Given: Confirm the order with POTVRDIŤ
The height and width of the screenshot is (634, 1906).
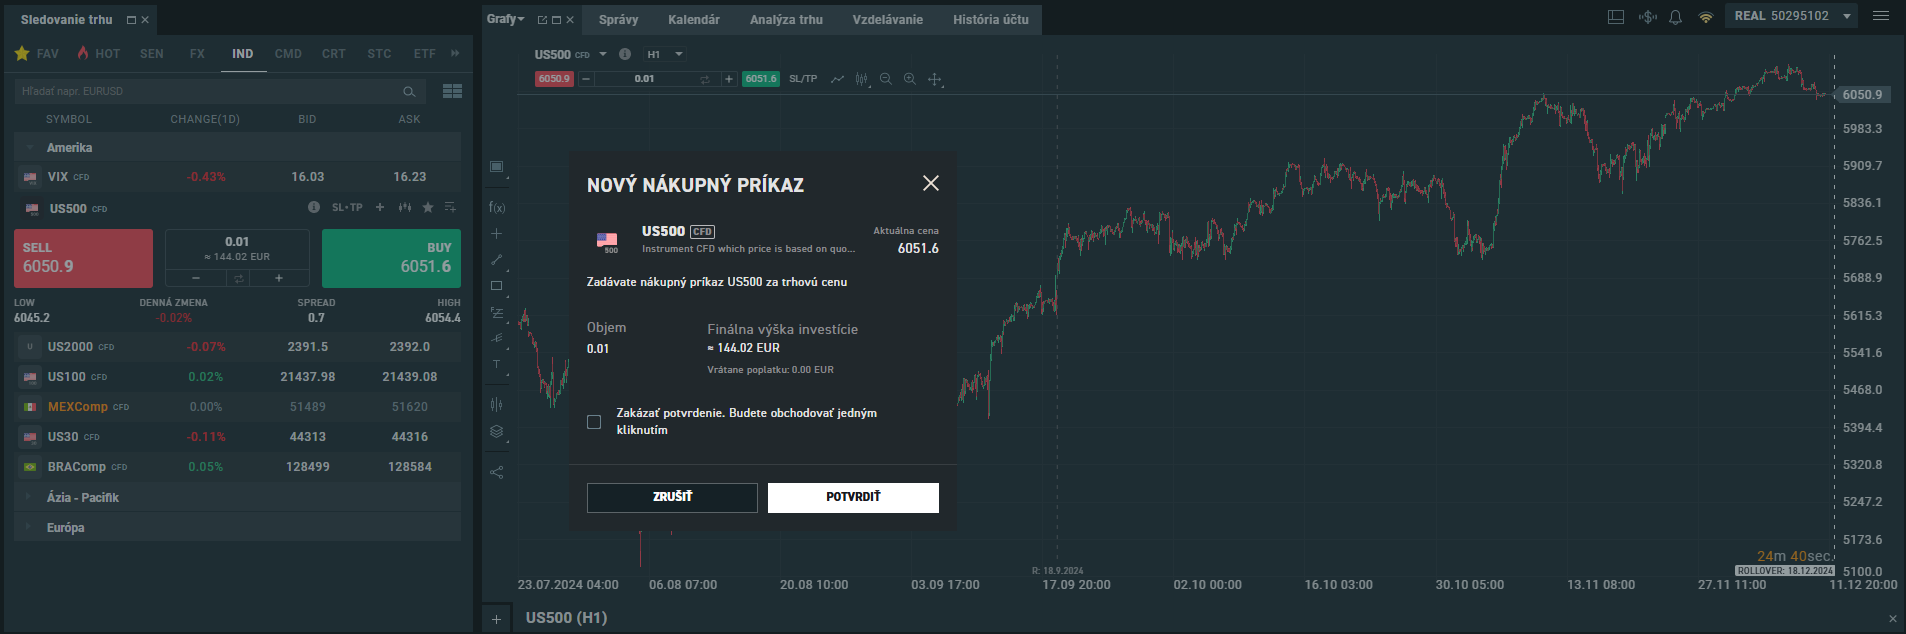Looking at the screenshot, I should point(853,497).
